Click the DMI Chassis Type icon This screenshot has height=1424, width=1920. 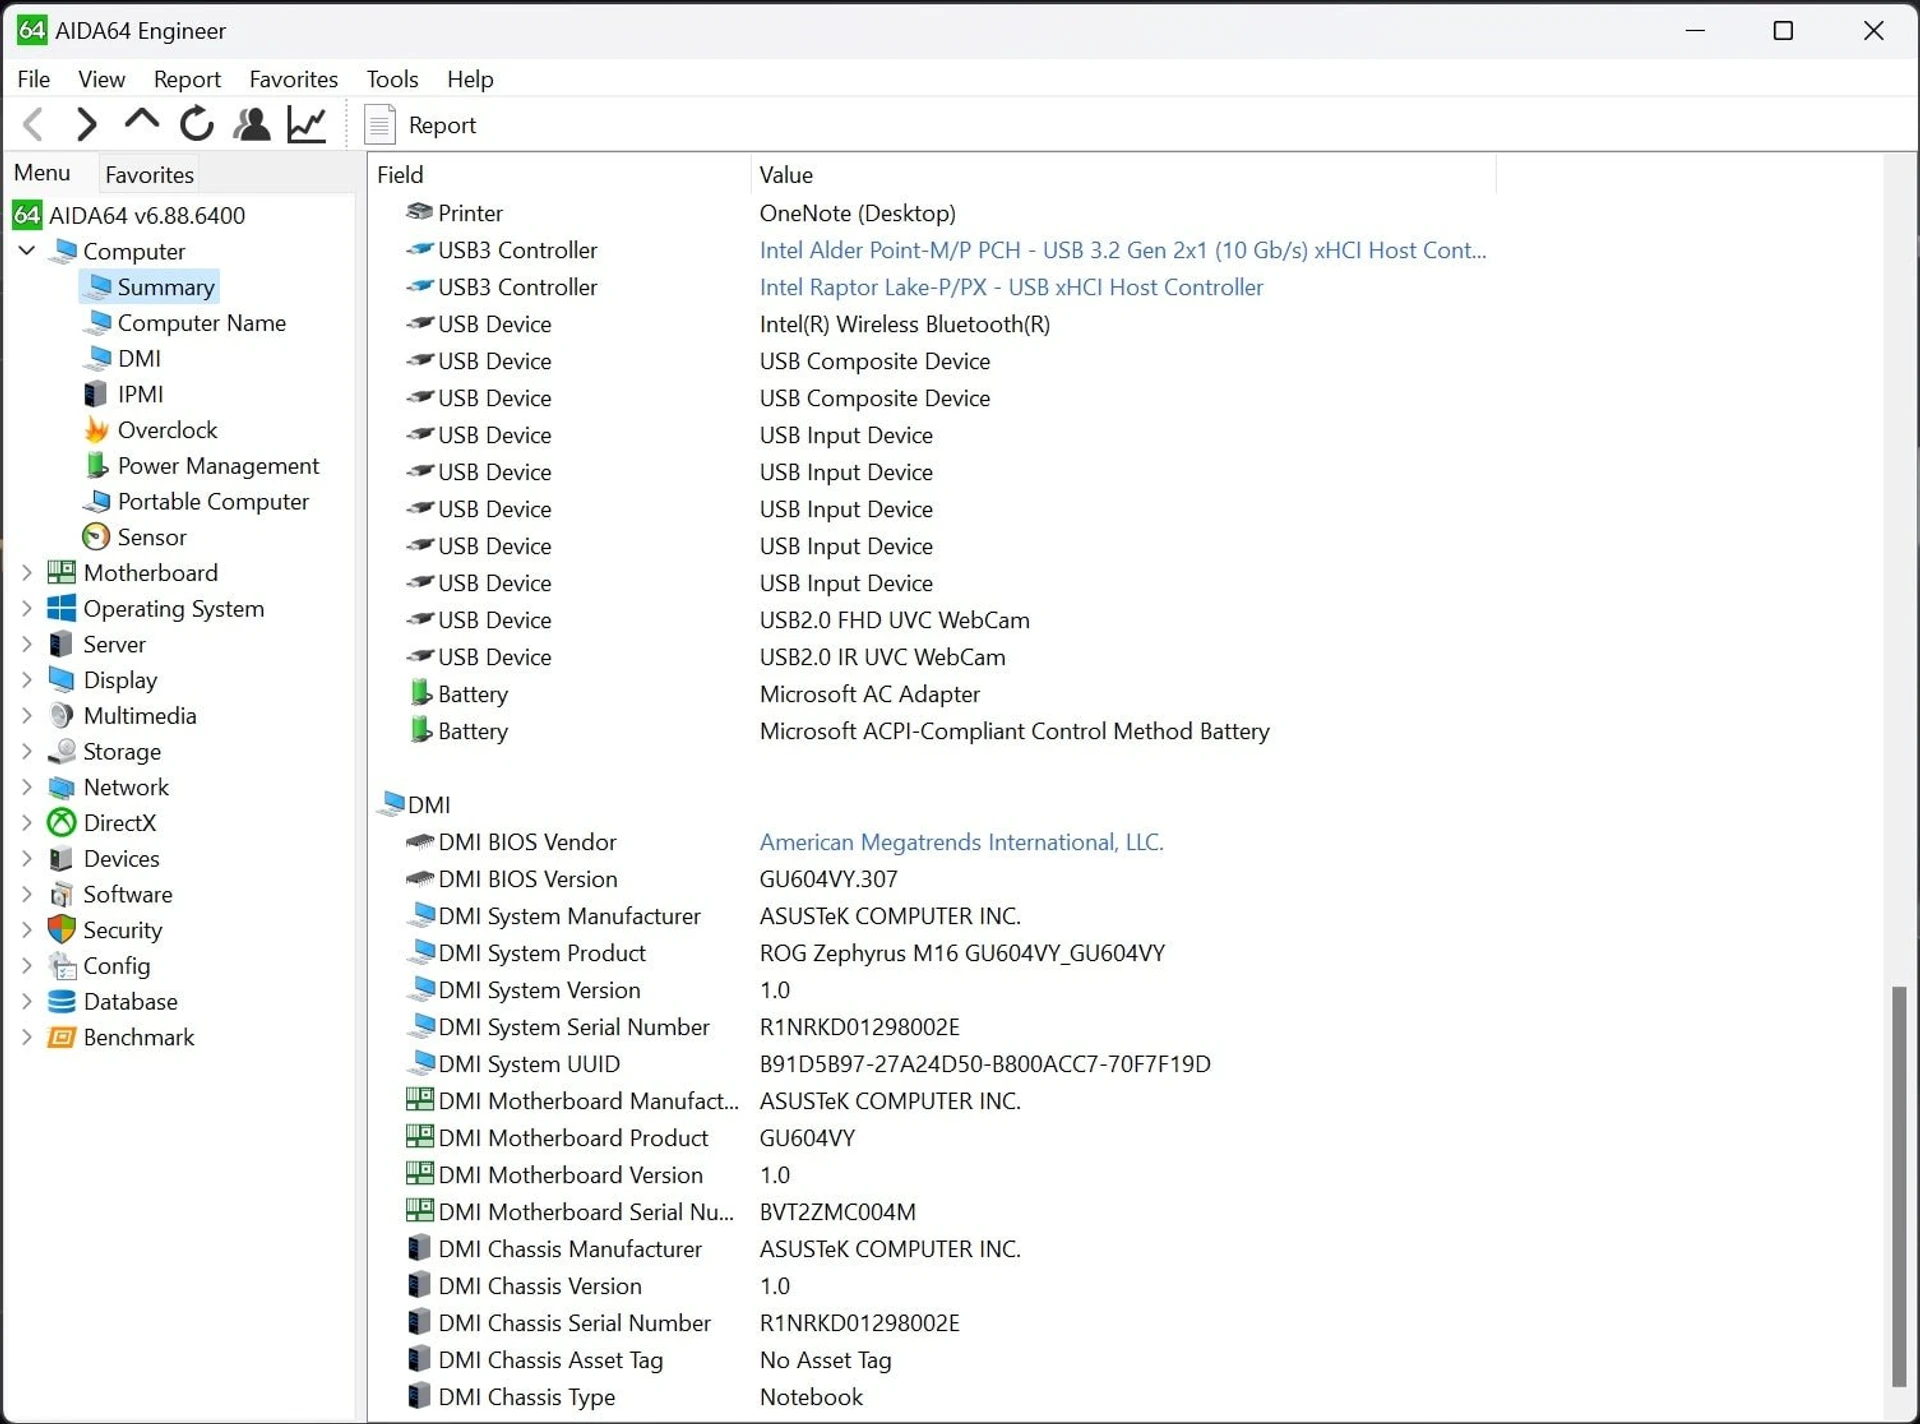[x=419, y=1396]
